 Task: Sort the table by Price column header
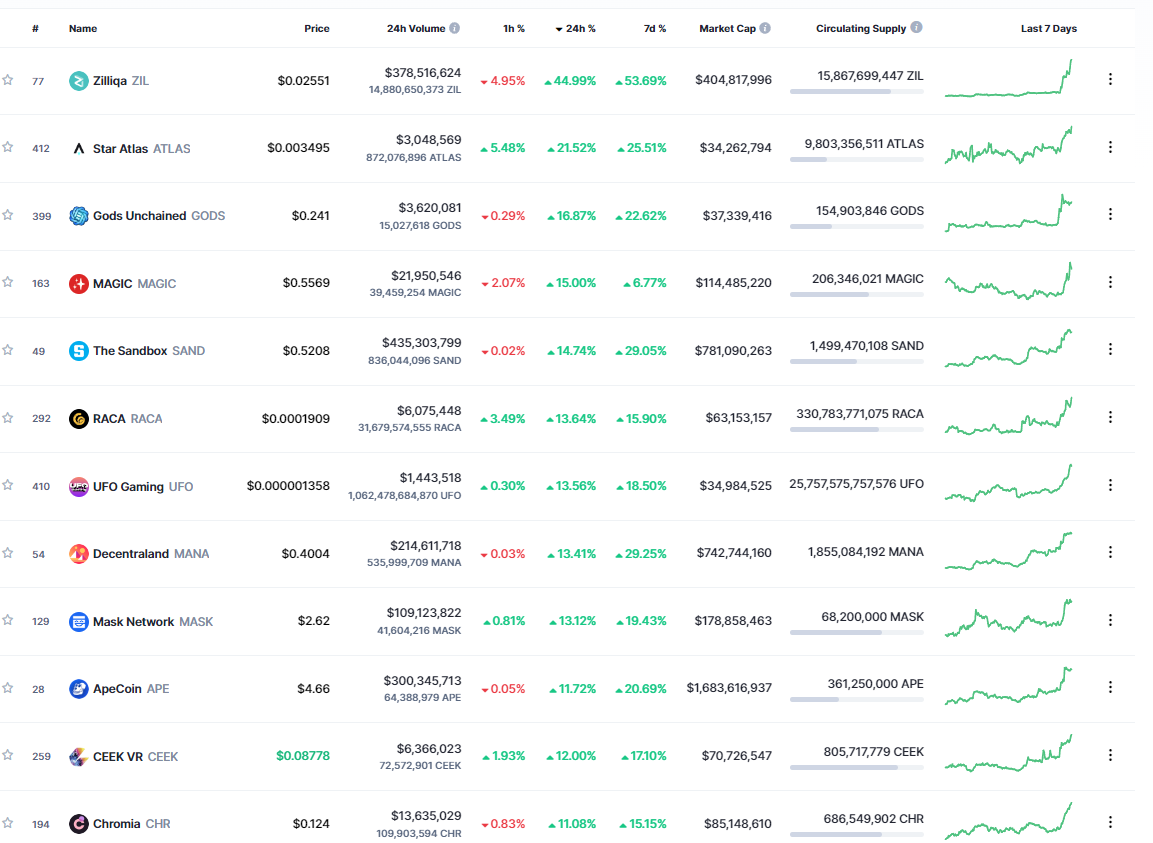[x=316, y=29]
